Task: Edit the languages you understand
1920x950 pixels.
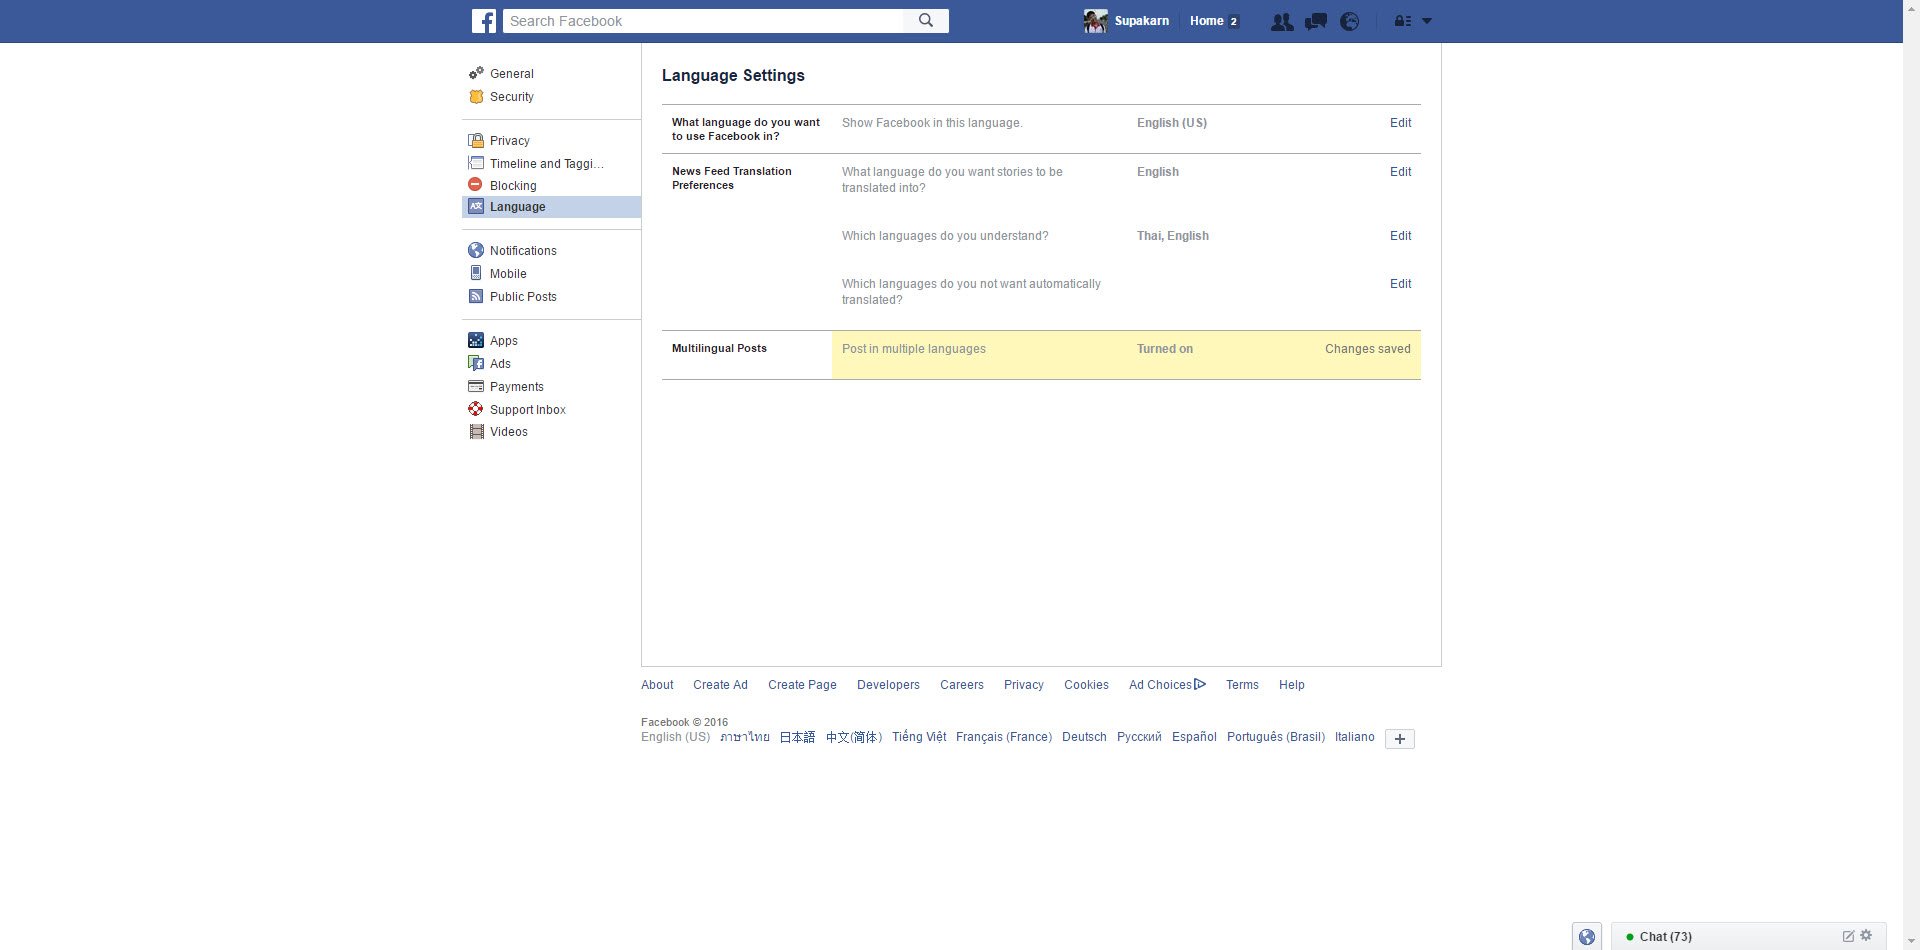Action: click(1400, 236)
